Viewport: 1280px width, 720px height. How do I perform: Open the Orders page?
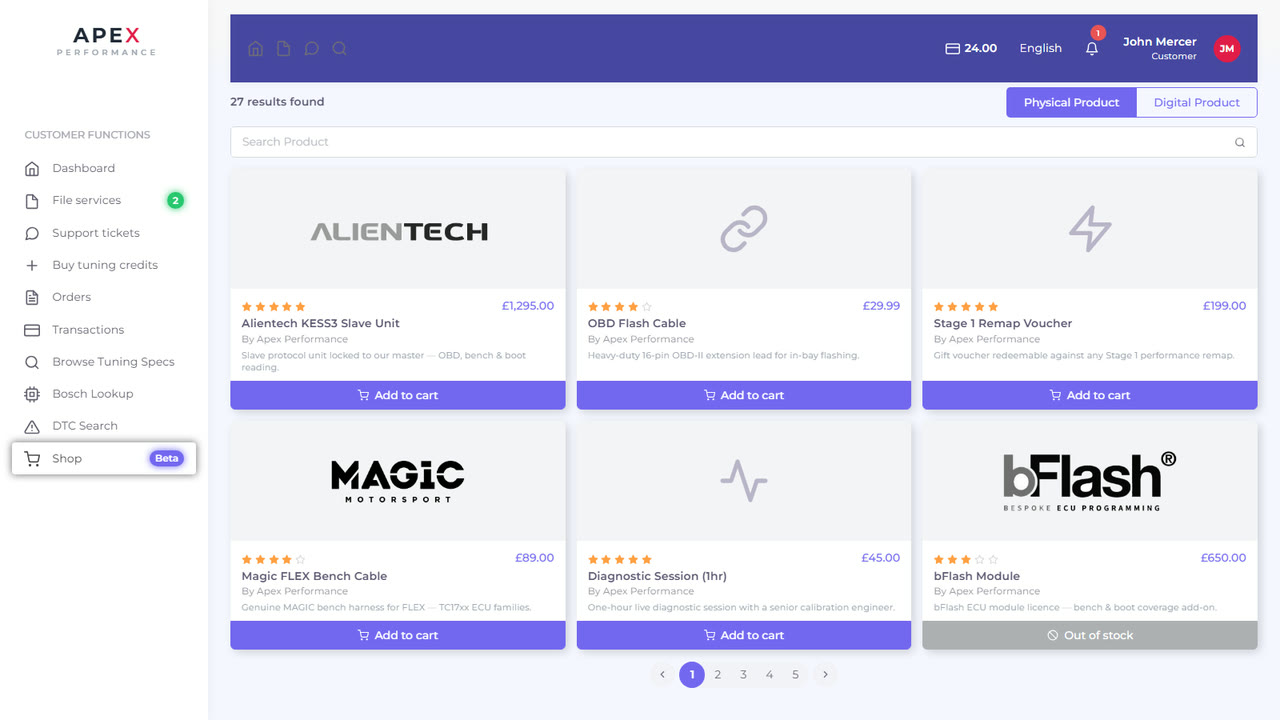click(104, 297)
